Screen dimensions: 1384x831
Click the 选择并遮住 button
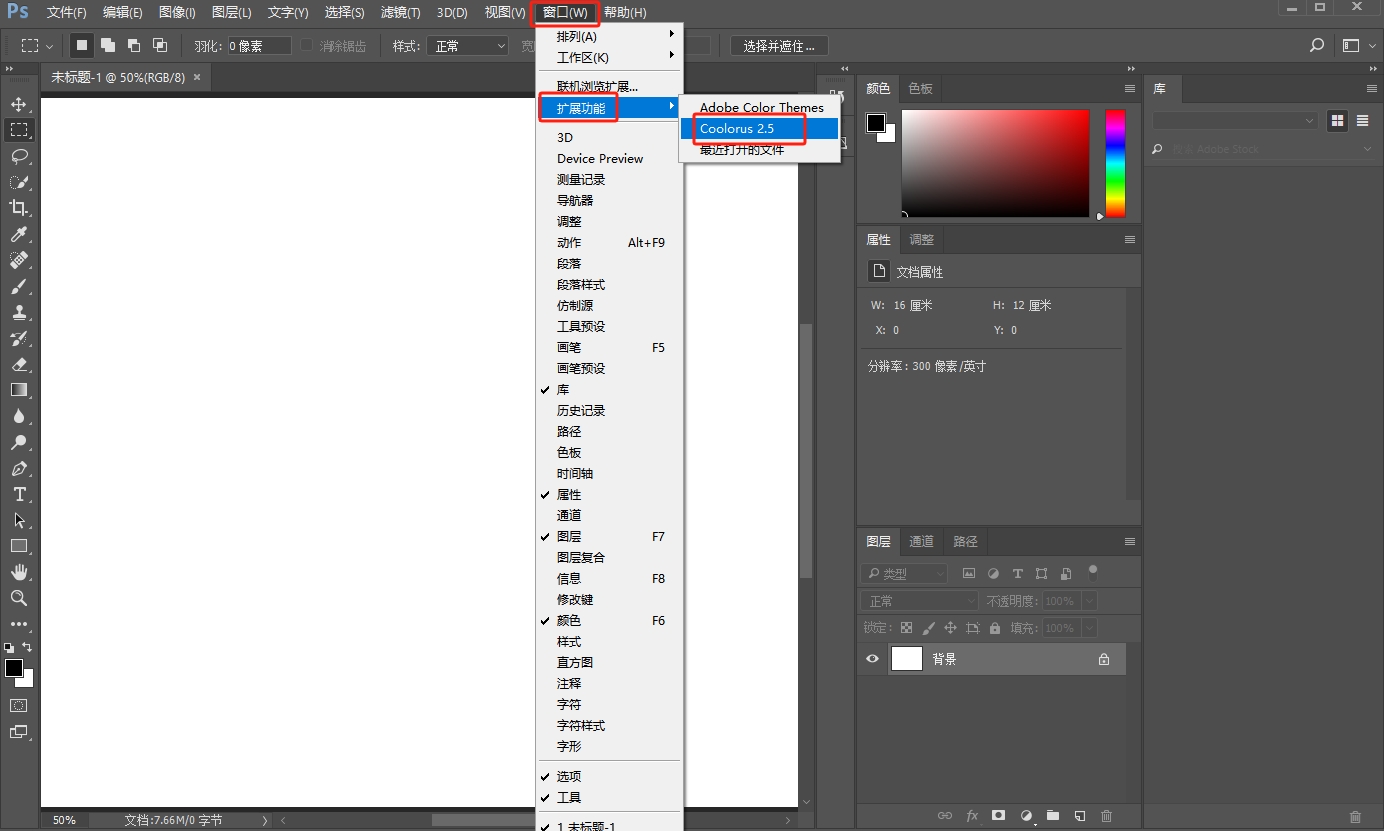tap(778, 45)
